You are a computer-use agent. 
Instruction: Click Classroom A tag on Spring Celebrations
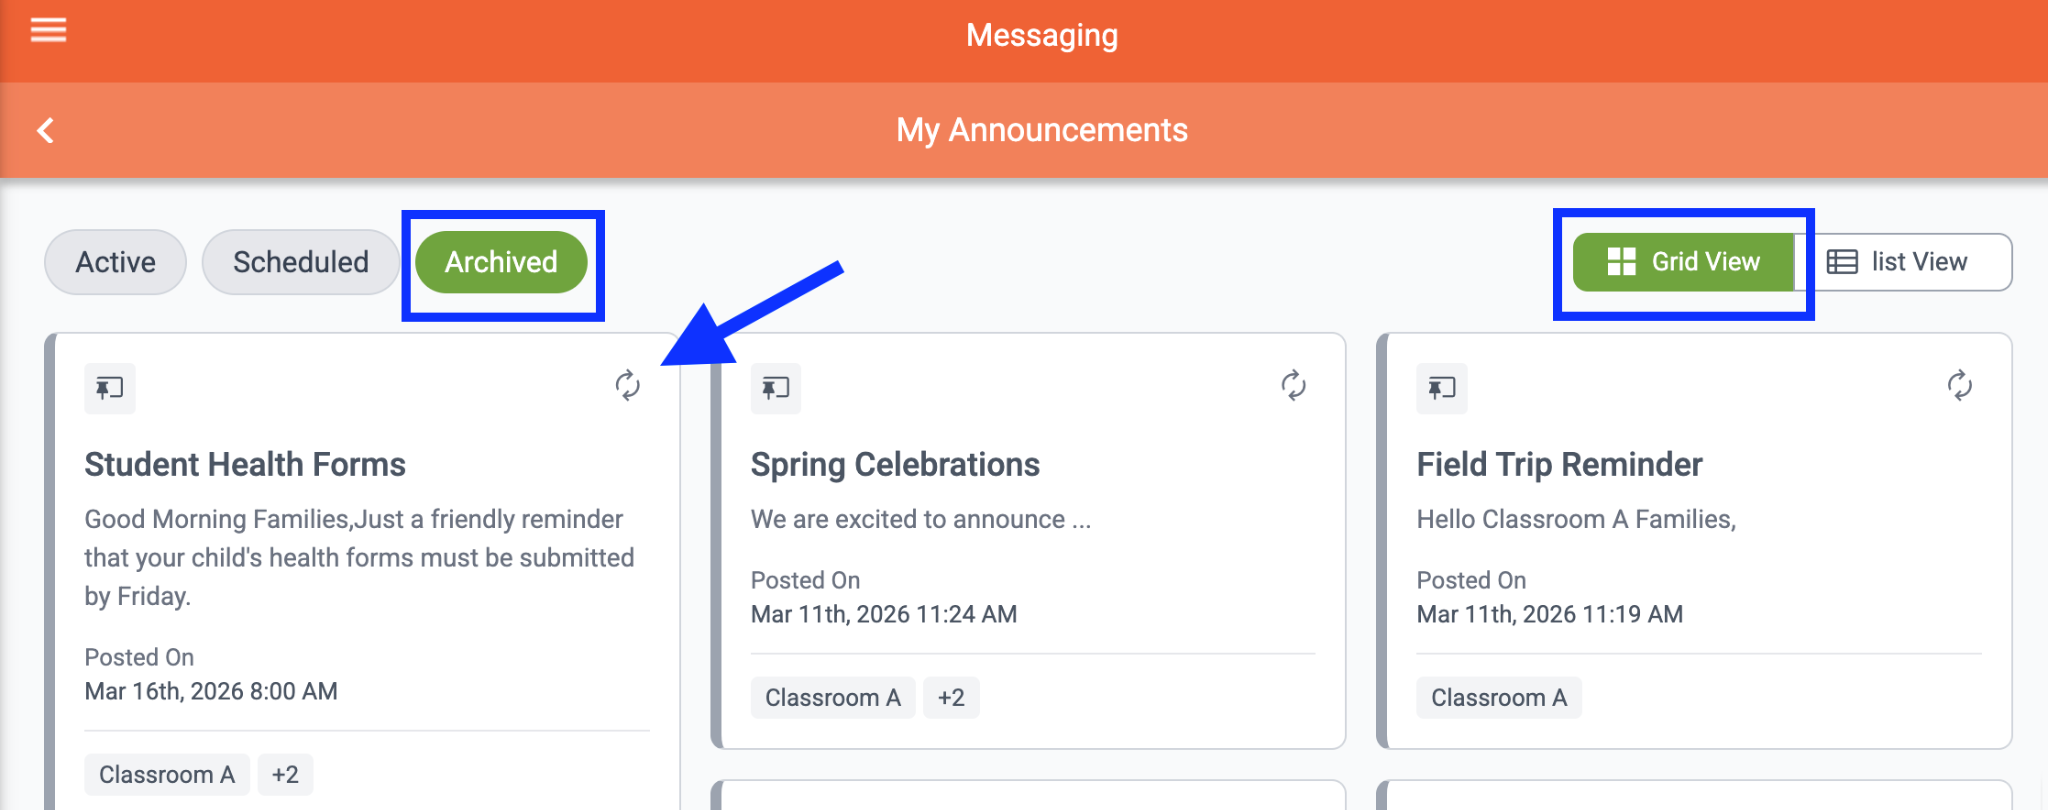pyautogui.click(x=832, y=698)
